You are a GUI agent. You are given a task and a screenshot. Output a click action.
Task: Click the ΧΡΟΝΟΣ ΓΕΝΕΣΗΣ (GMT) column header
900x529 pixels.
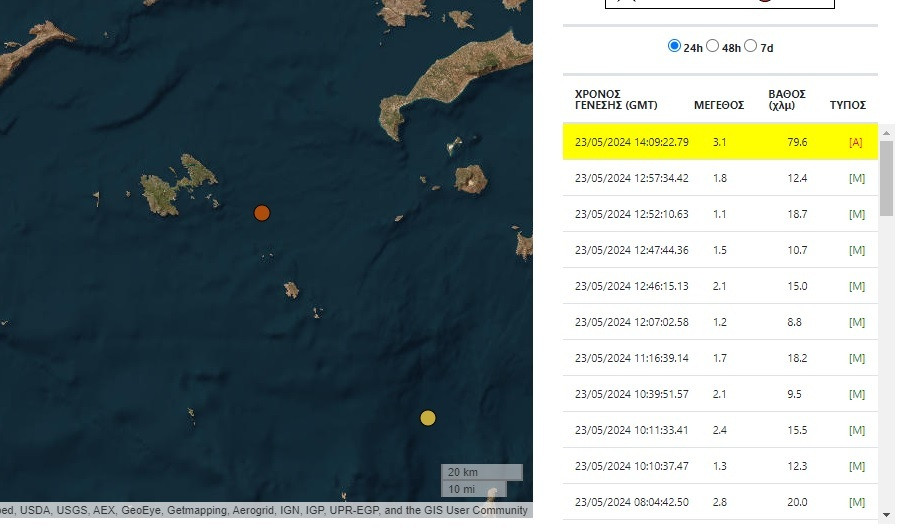[x=616, y=100]
